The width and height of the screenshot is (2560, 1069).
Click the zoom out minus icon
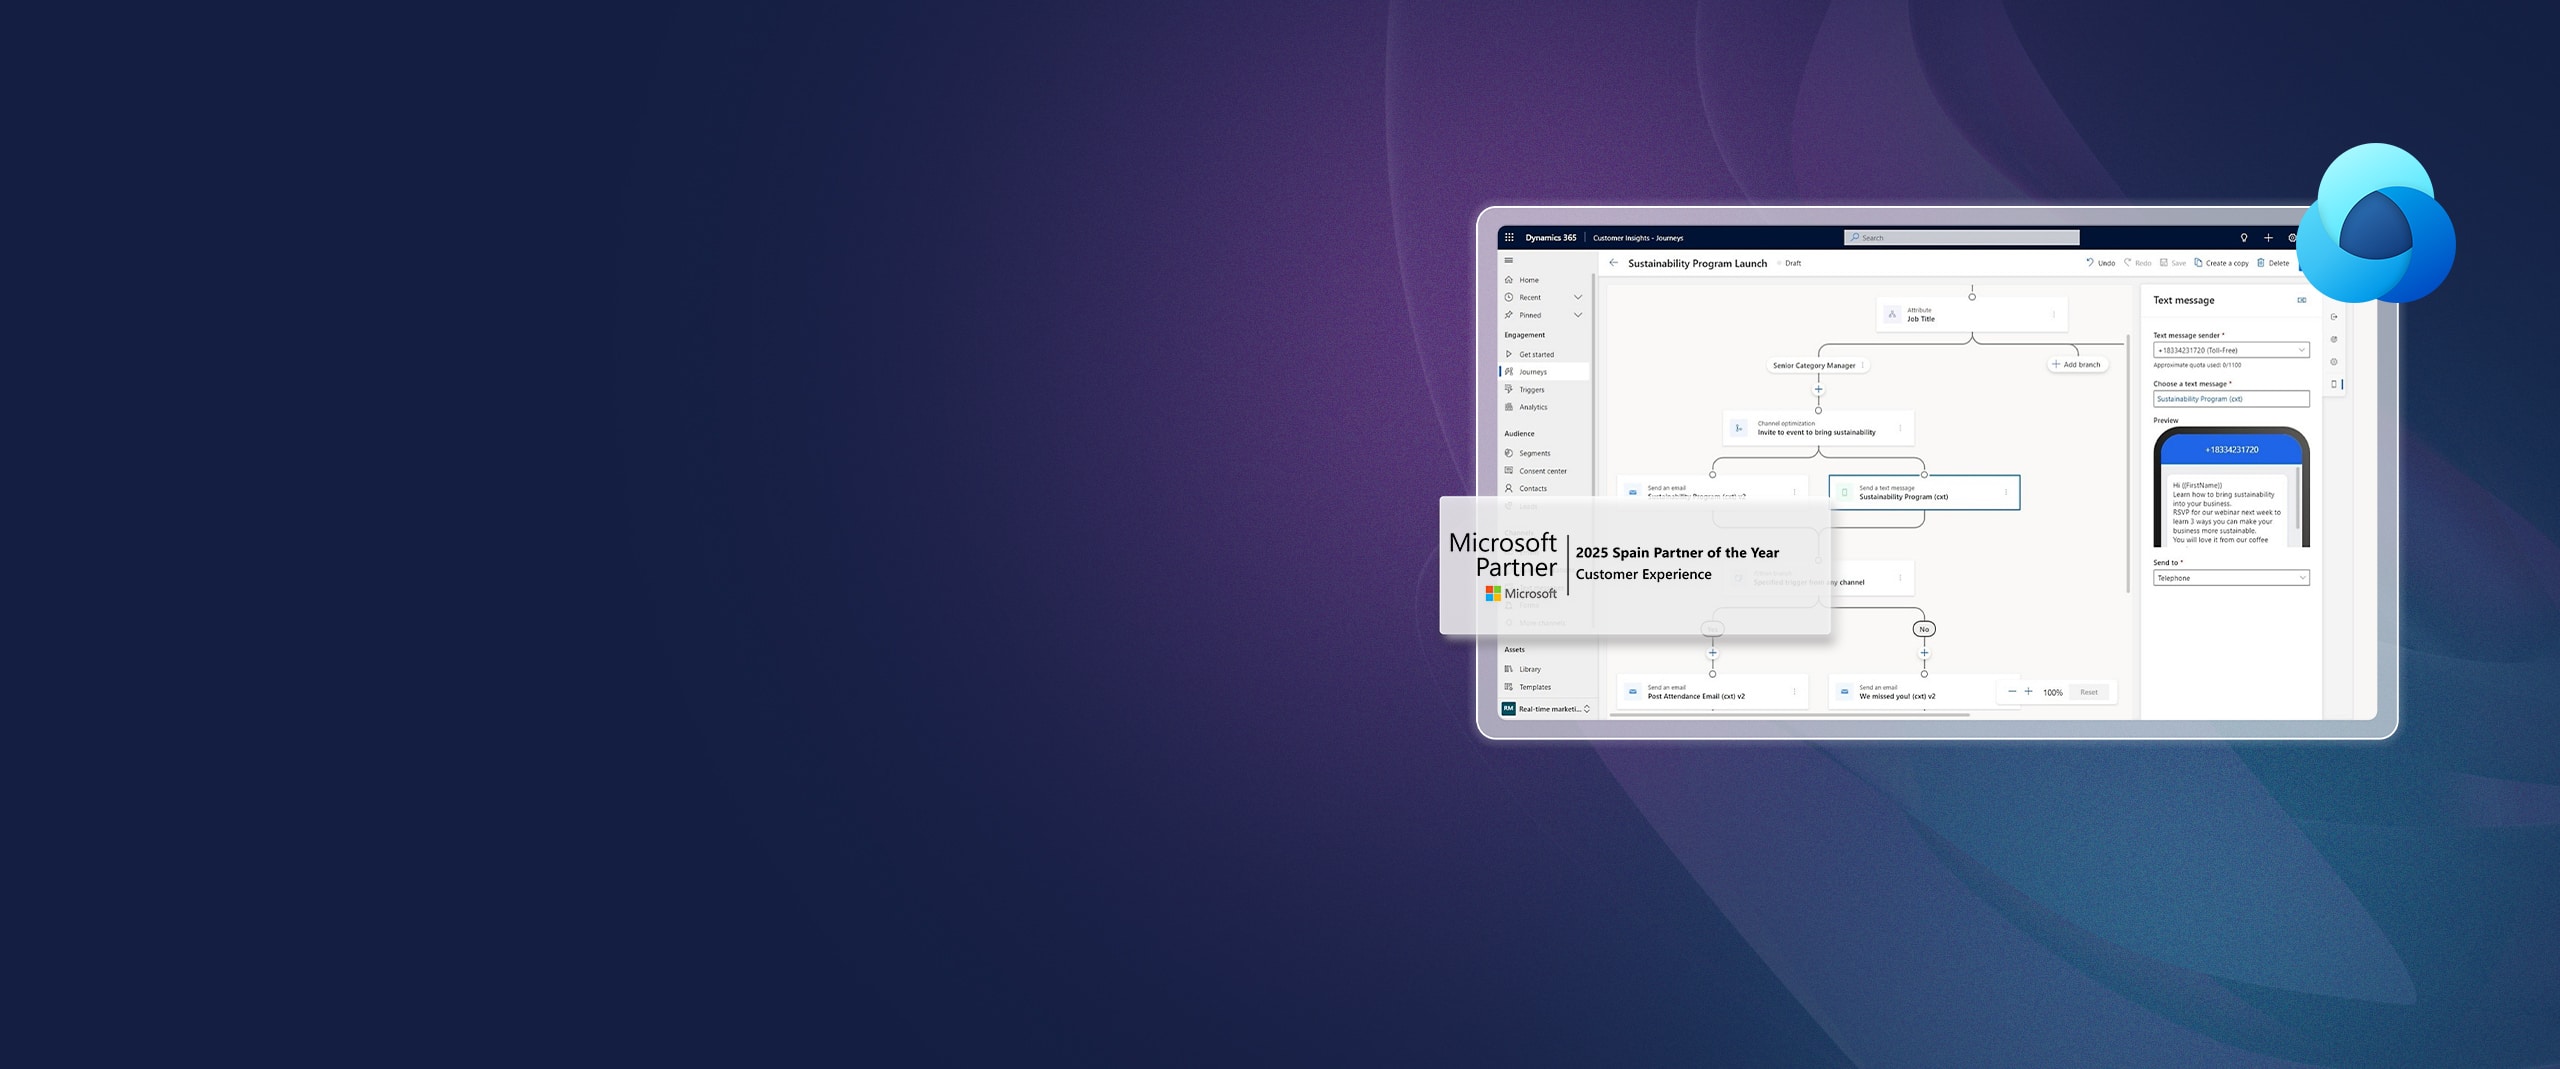coord(2012,692)
